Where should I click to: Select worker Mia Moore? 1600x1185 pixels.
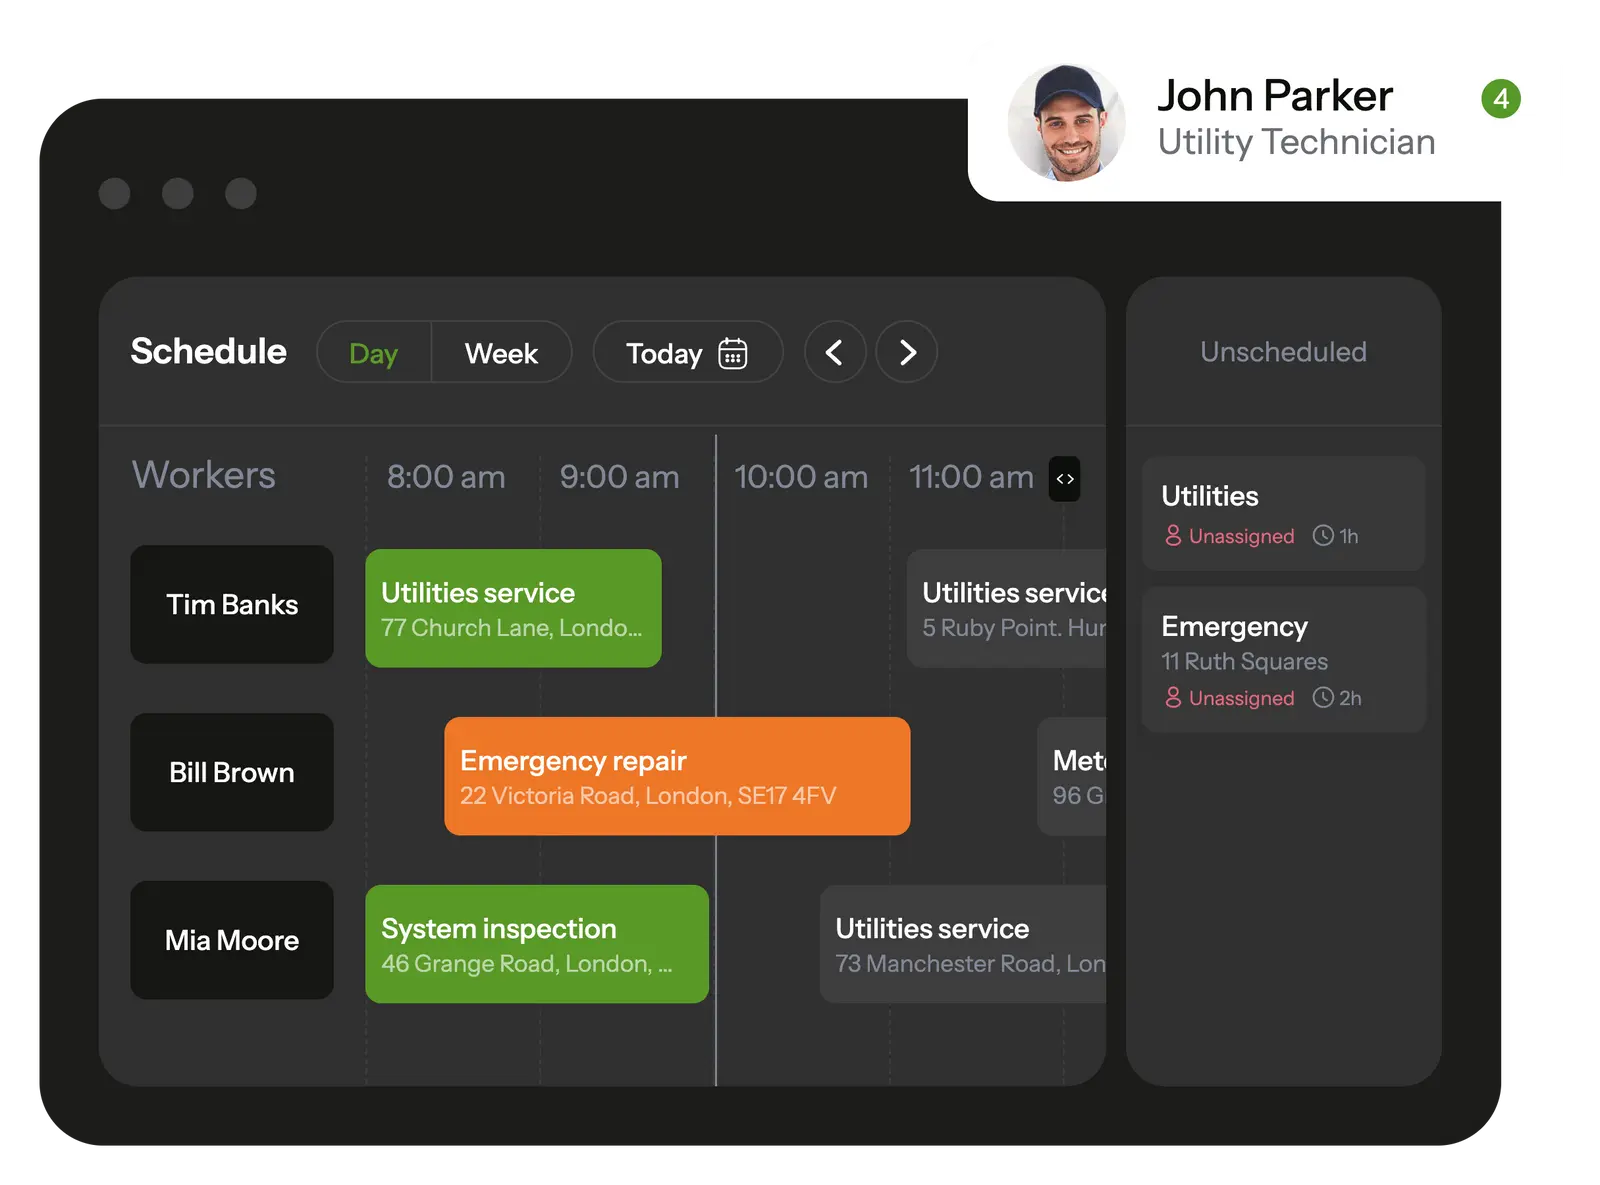pos(232,941)
